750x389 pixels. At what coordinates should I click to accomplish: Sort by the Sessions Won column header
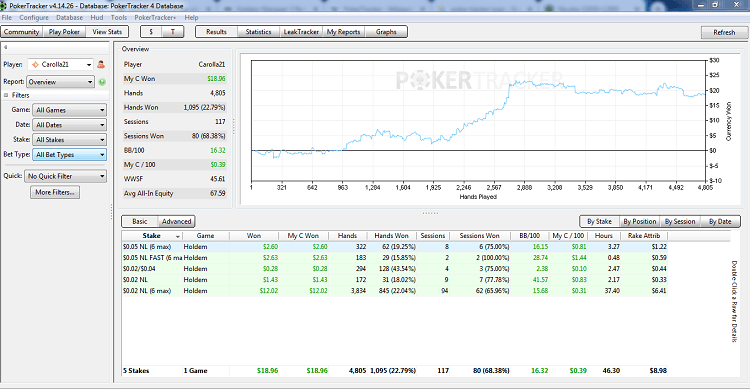(x=479, y=235)
